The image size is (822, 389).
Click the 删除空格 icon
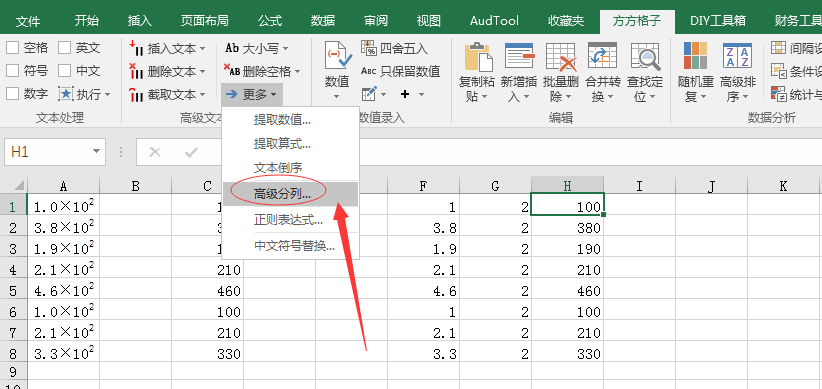coord(232,71)
